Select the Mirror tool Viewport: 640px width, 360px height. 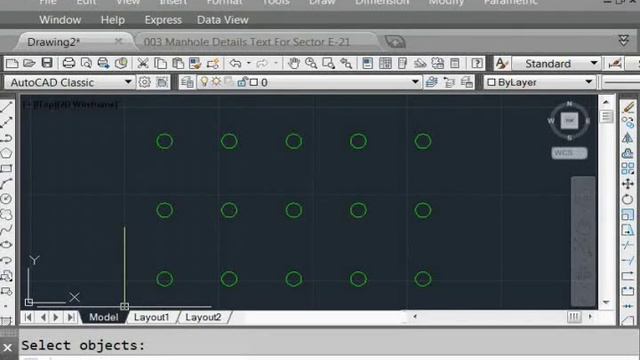click(x=628, y=138)
